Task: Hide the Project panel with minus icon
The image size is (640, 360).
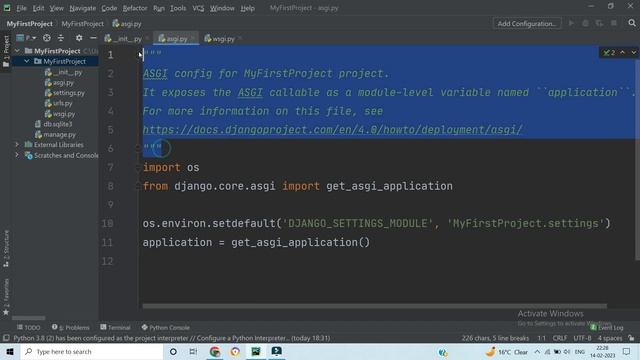Action: 93,38
